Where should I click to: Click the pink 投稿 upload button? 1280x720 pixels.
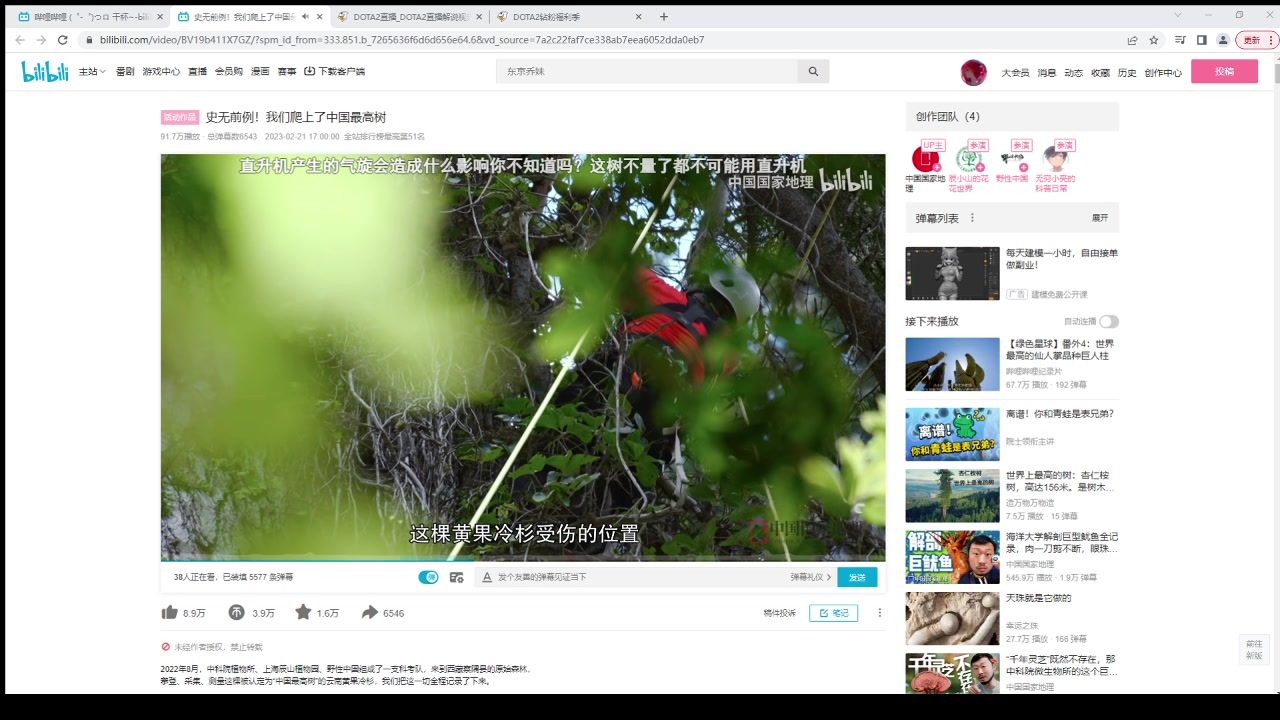[1223, 71]
